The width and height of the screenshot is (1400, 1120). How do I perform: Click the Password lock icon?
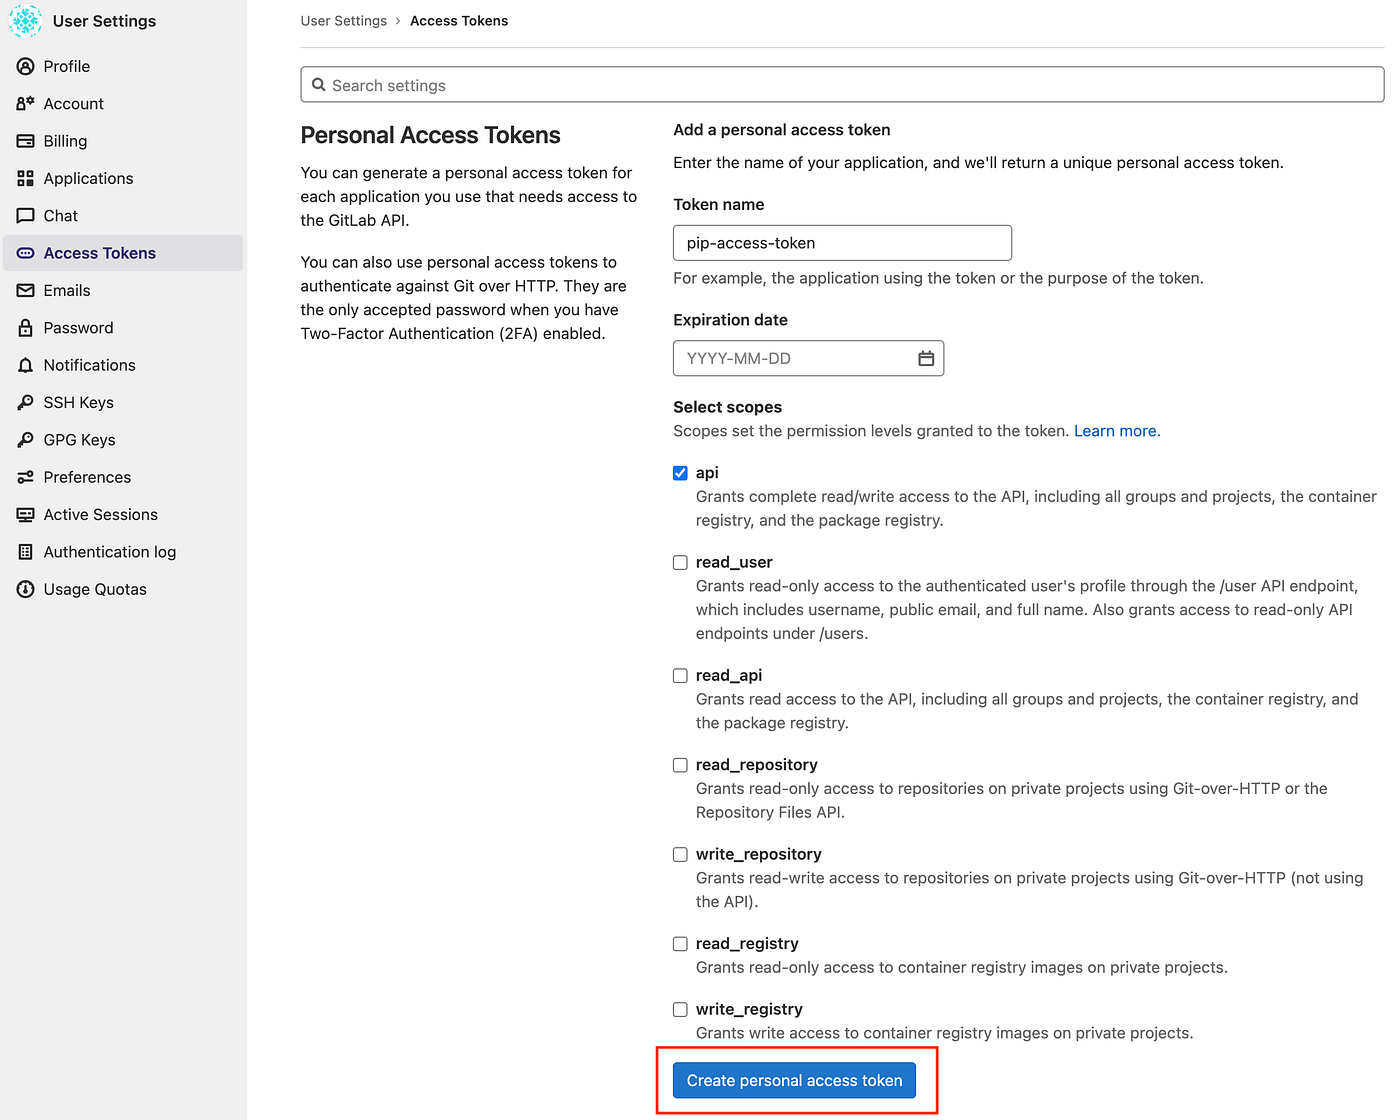26,328
